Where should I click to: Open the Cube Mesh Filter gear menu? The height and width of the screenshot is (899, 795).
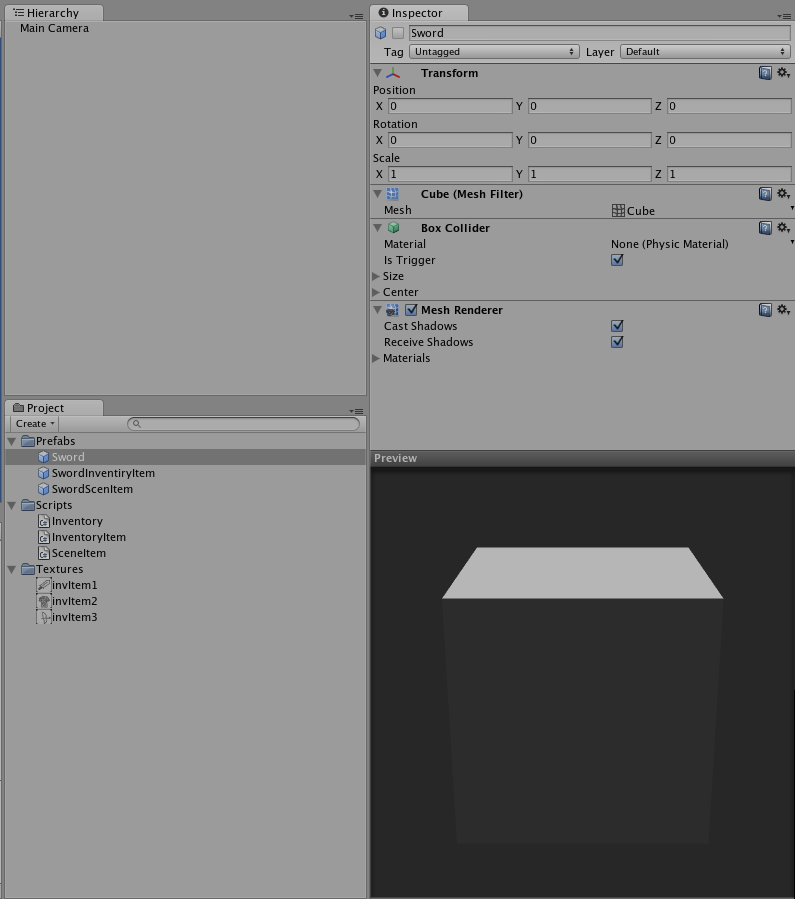[783, 194]
